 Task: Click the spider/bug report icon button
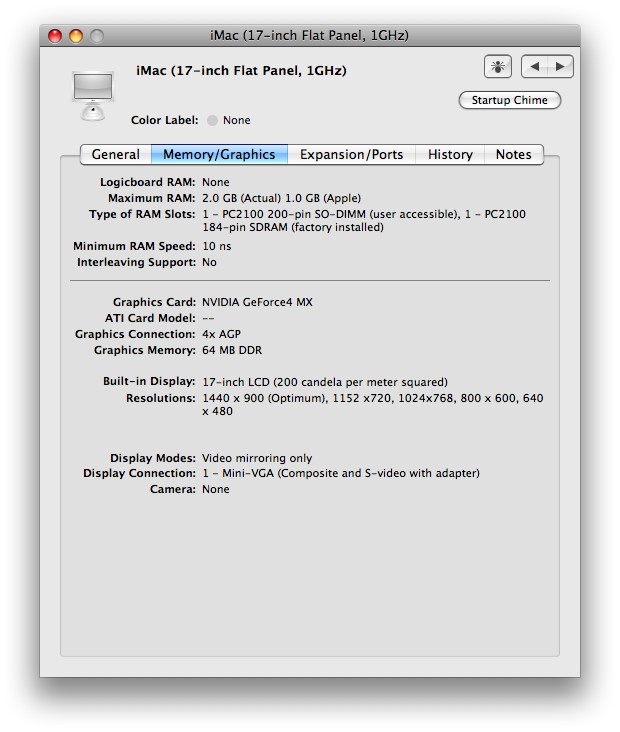498,66
